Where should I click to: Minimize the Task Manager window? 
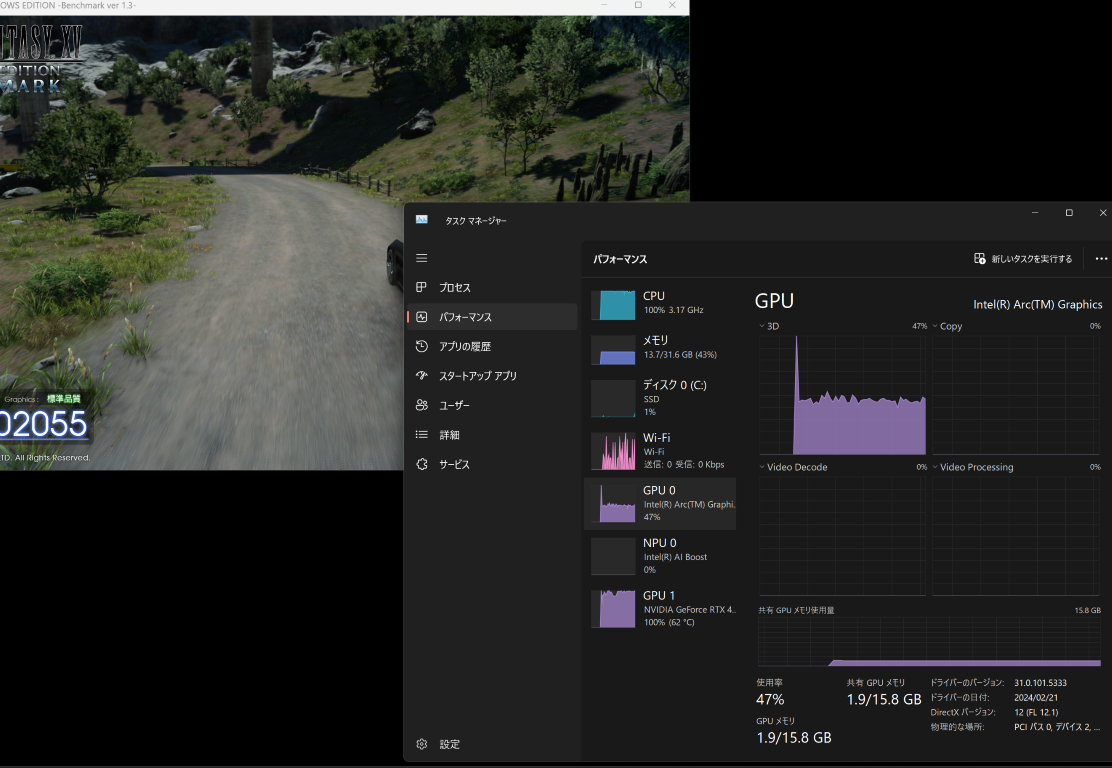click(1035, 213)
